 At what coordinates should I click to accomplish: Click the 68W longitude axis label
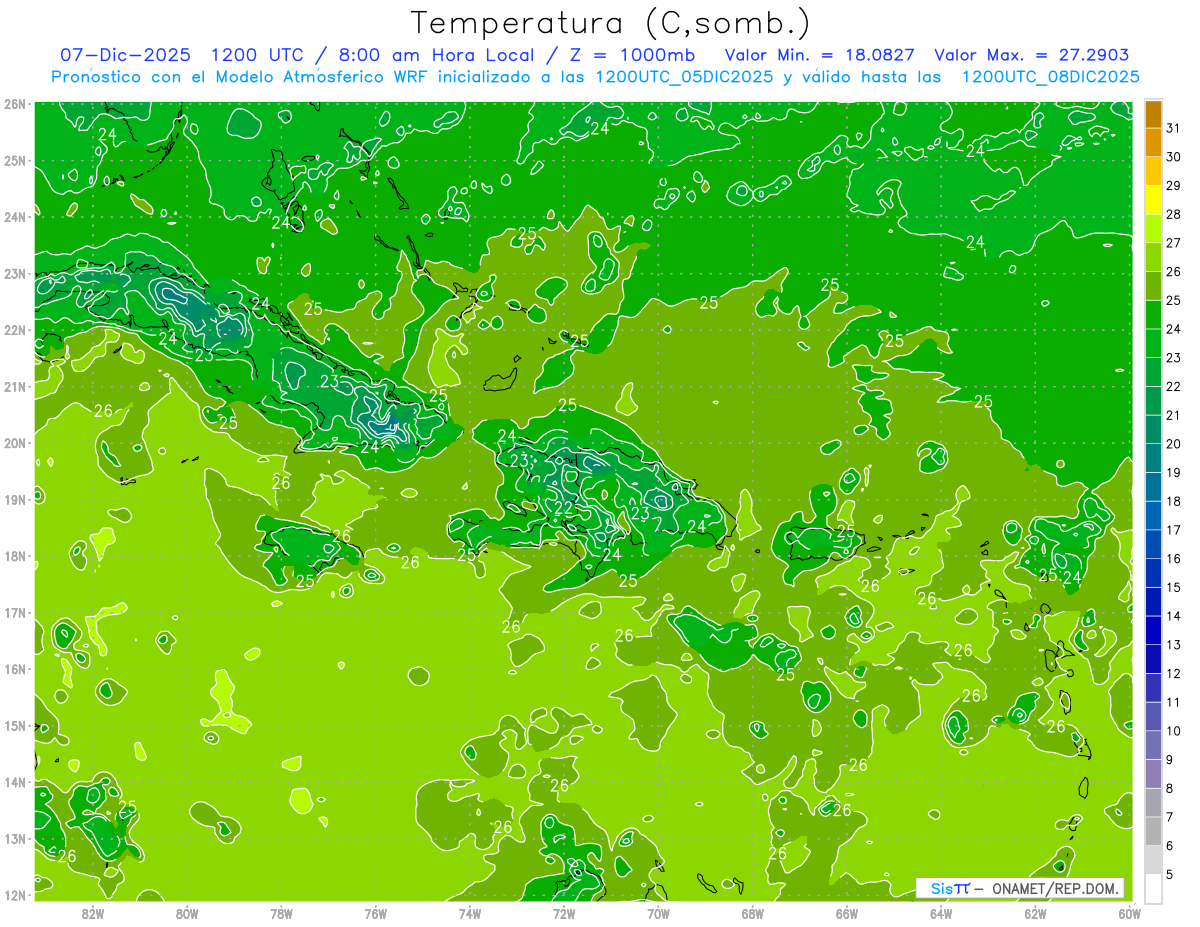[x=753, y=913]
